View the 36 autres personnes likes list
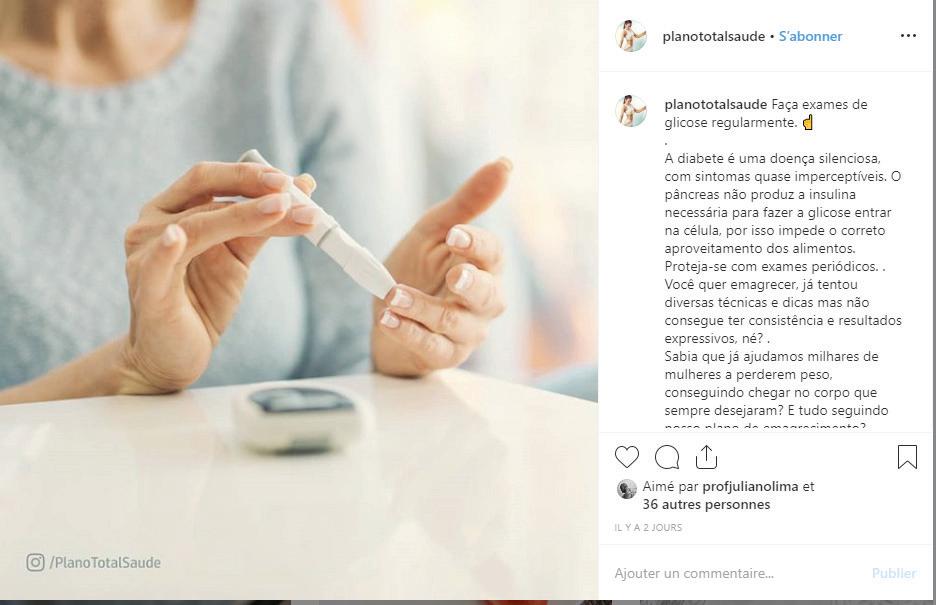 tap(706, 505)
